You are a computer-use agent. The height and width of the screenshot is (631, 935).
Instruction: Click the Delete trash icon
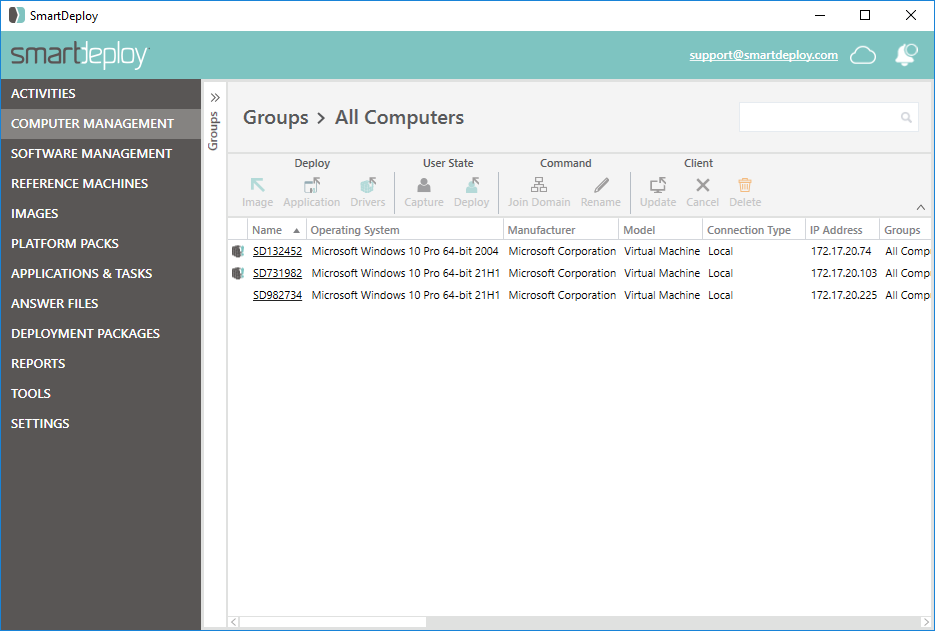tap(745, 185)
